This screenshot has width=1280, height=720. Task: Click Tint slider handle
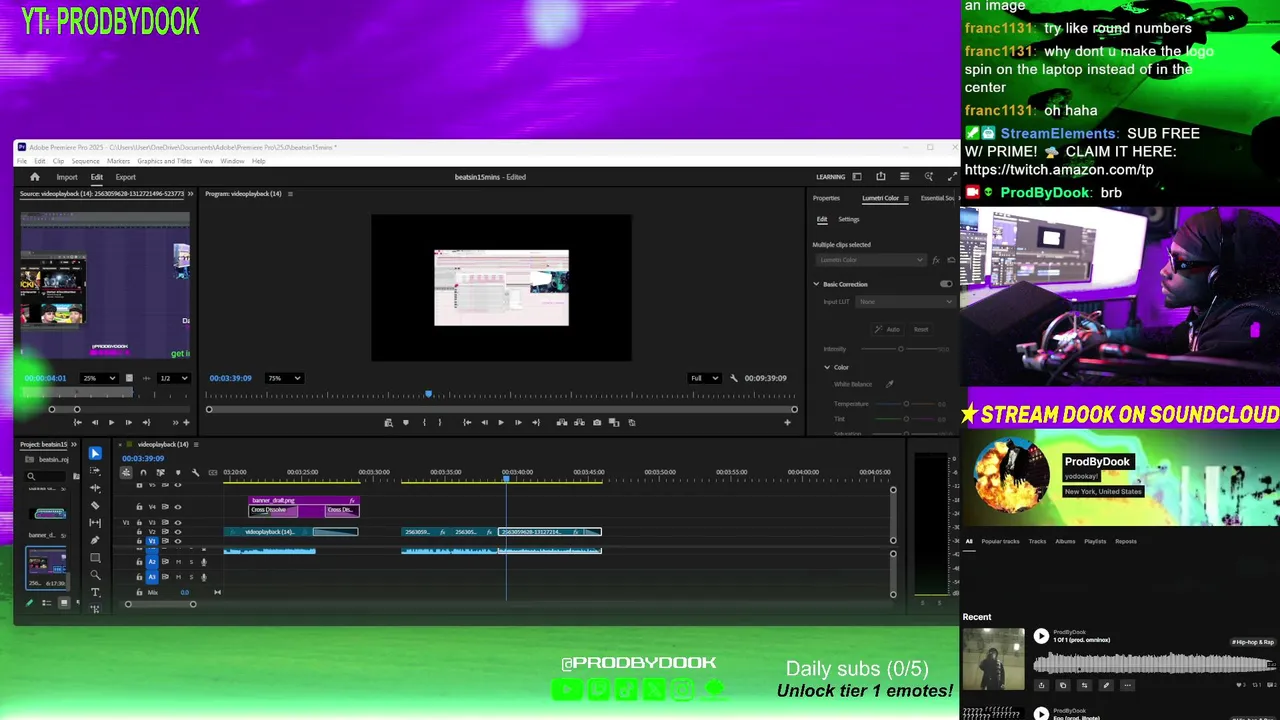(906, 419)
